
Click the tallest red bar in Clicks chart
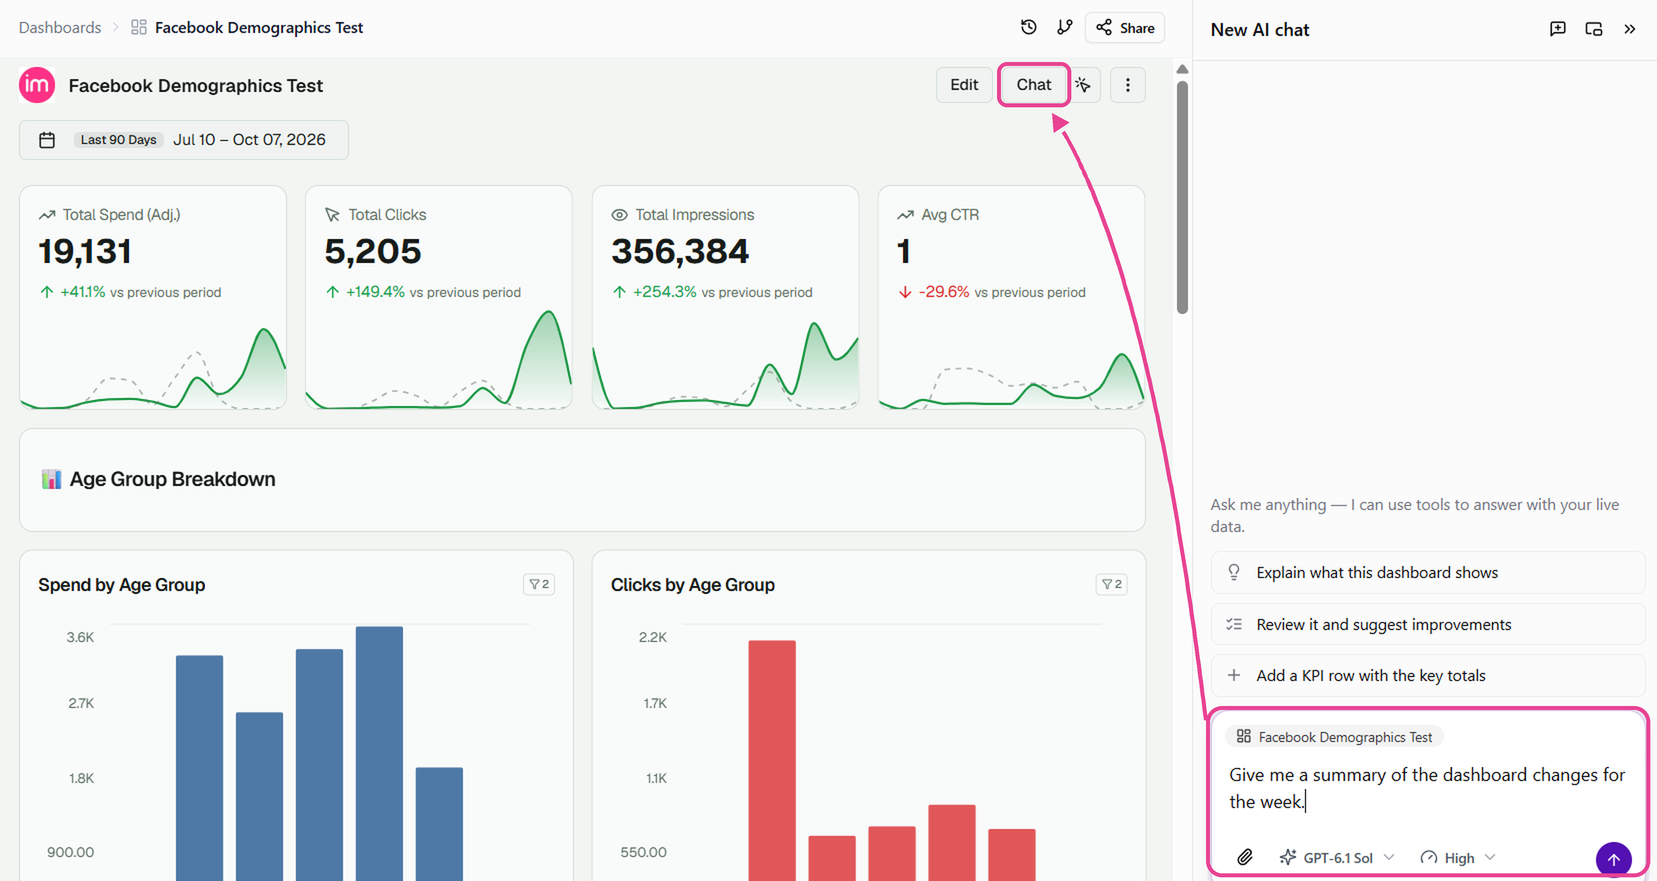click(772, 760)
